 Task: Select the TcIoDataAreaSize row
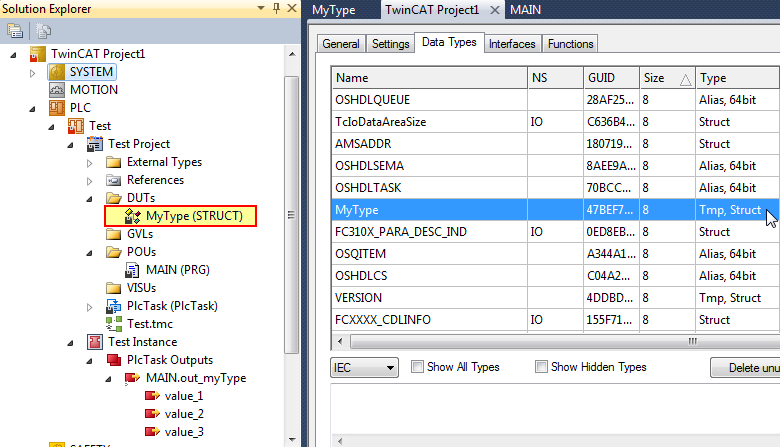pos(556,122)
